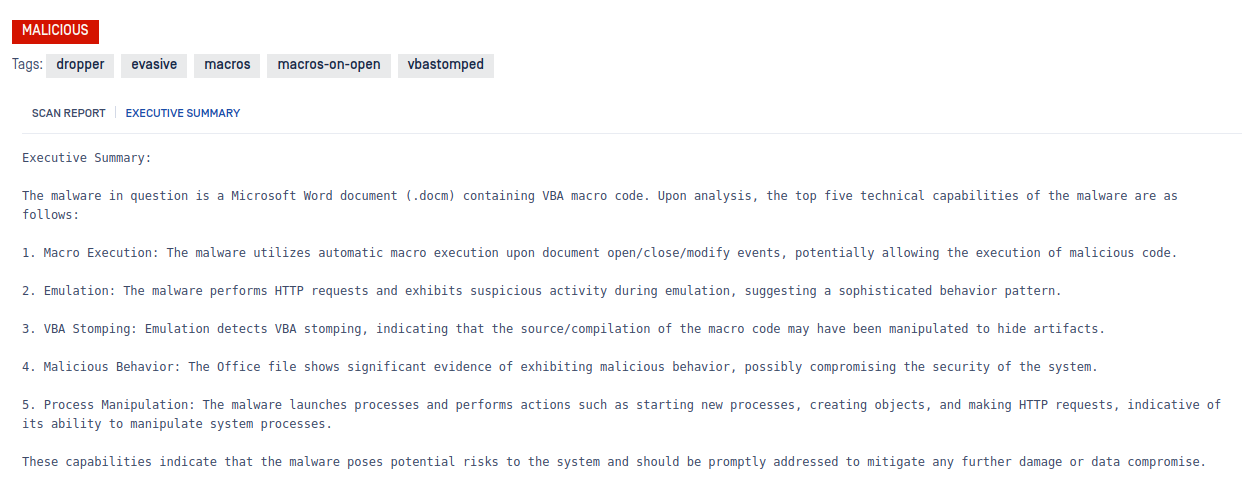The width and height of the screenshot is (1245, 479).
Task: Click the Malicious Behavior list item
Action: click(559, 367)
